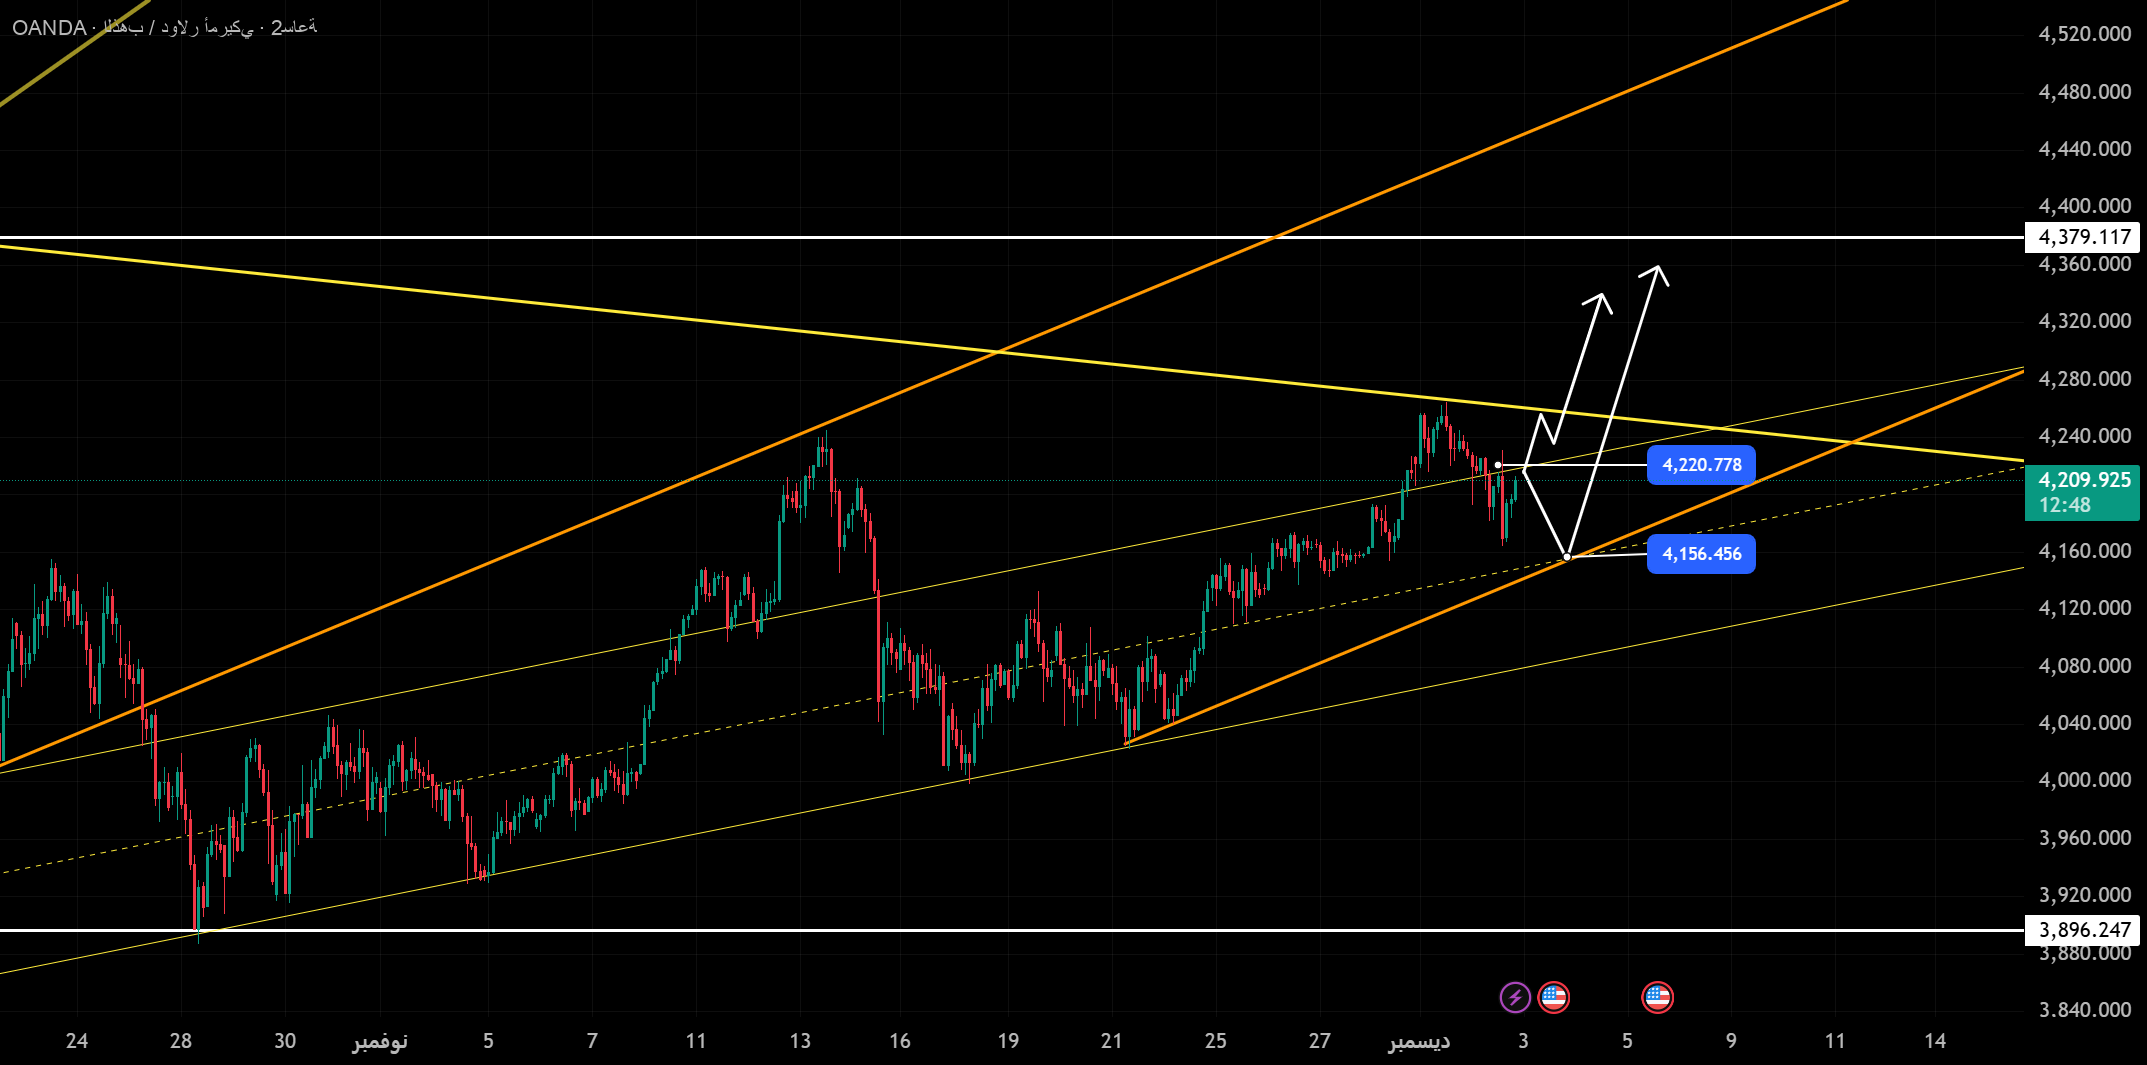Select the blue 4,220.778 price label
Viewport: 2147px width, 1065px height.
point(1701,465)
